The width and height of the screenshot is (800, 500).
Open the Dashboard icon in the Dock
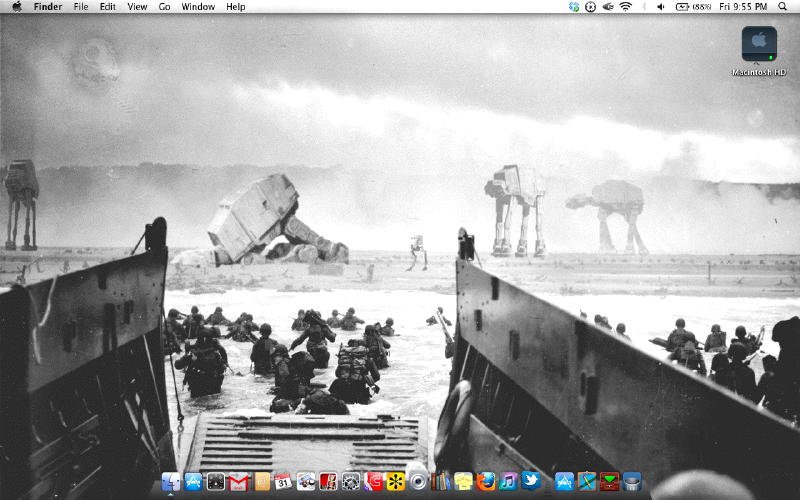click(216, 481)
